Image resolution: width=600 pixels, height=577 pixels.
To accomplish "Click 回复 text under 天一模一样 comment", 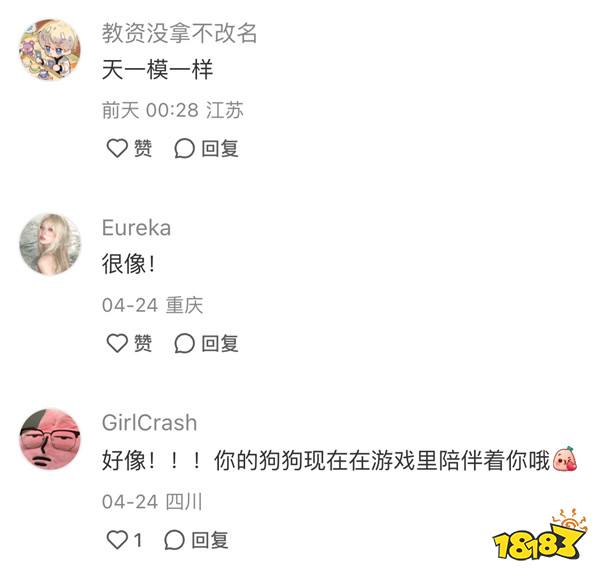I will click(220, 148).
